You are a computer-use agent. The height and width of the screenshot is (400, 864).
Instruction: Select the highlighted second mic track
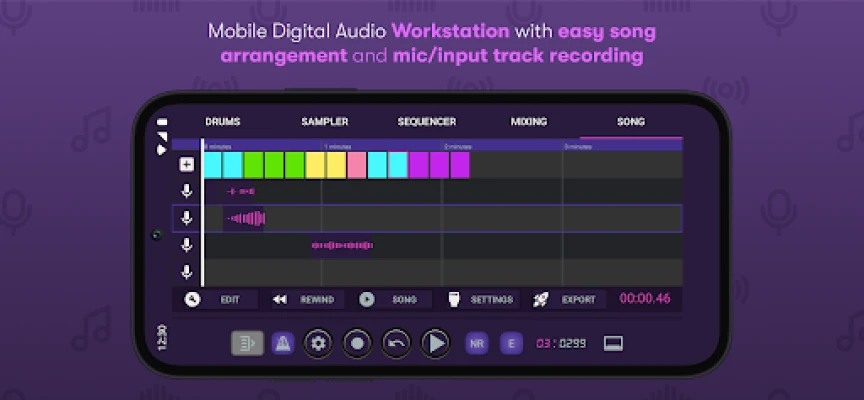point(427,218)
